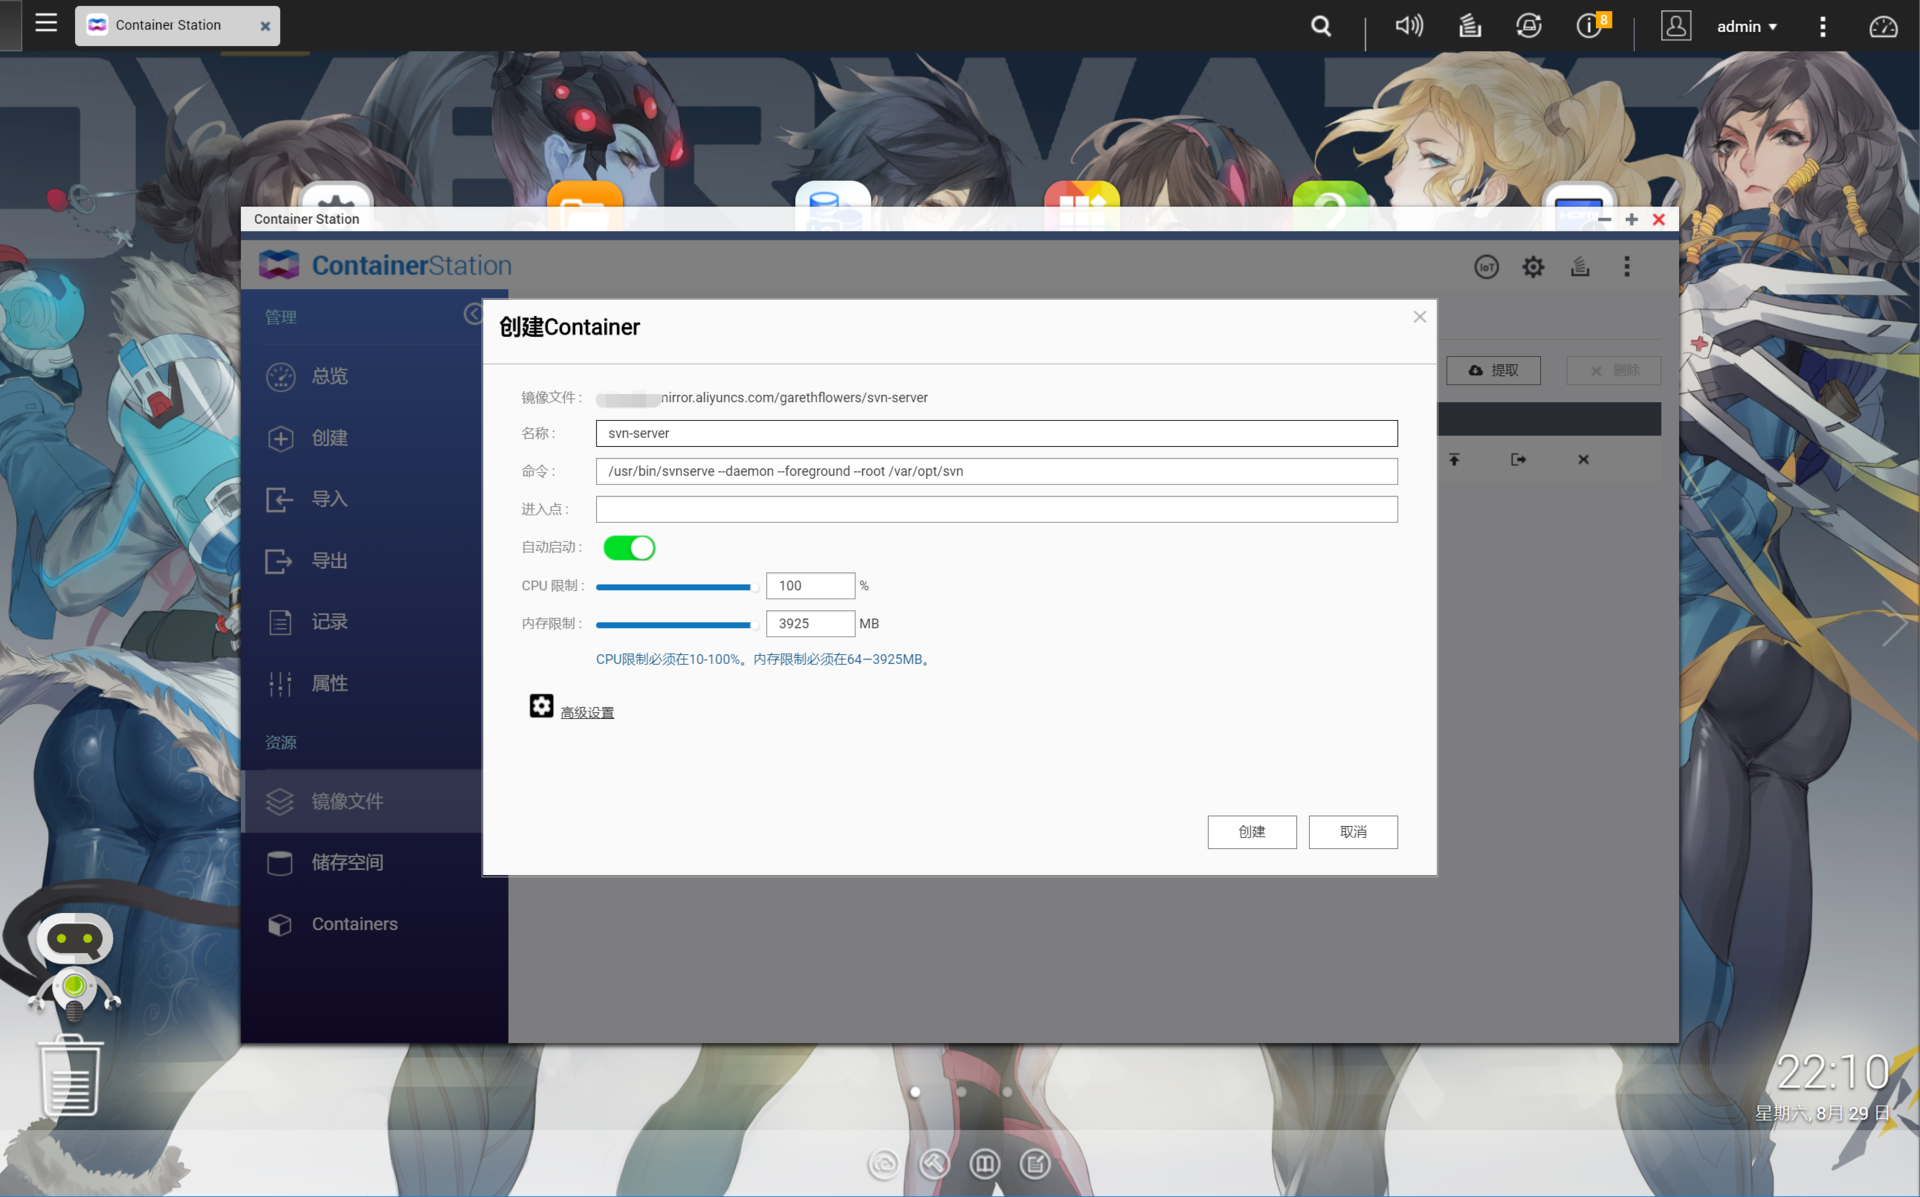
Task: Click the CPU limit slider track
Action: tap(673, 587)
